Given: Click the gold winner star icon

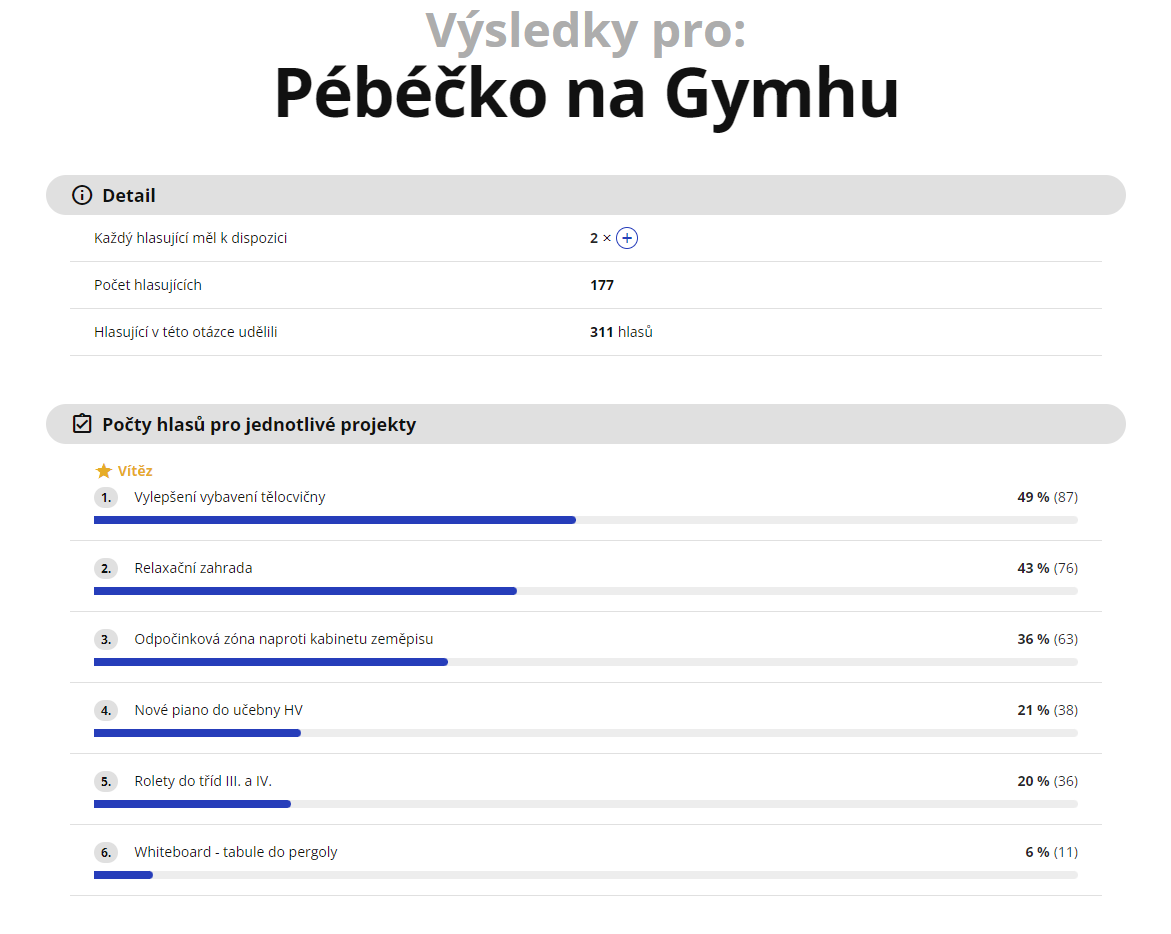Looking at the screenshot, I should tap(103, 471).
